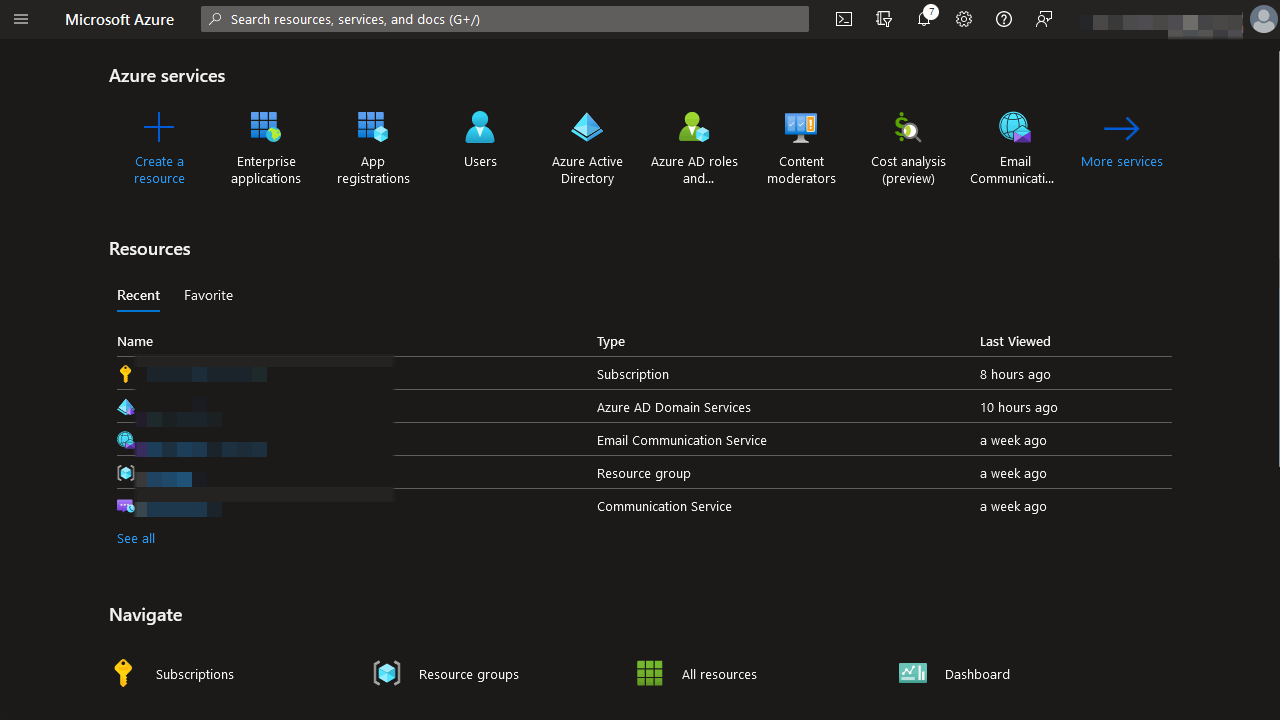Open the Resource groups navigation link

[x=469, y=674]
